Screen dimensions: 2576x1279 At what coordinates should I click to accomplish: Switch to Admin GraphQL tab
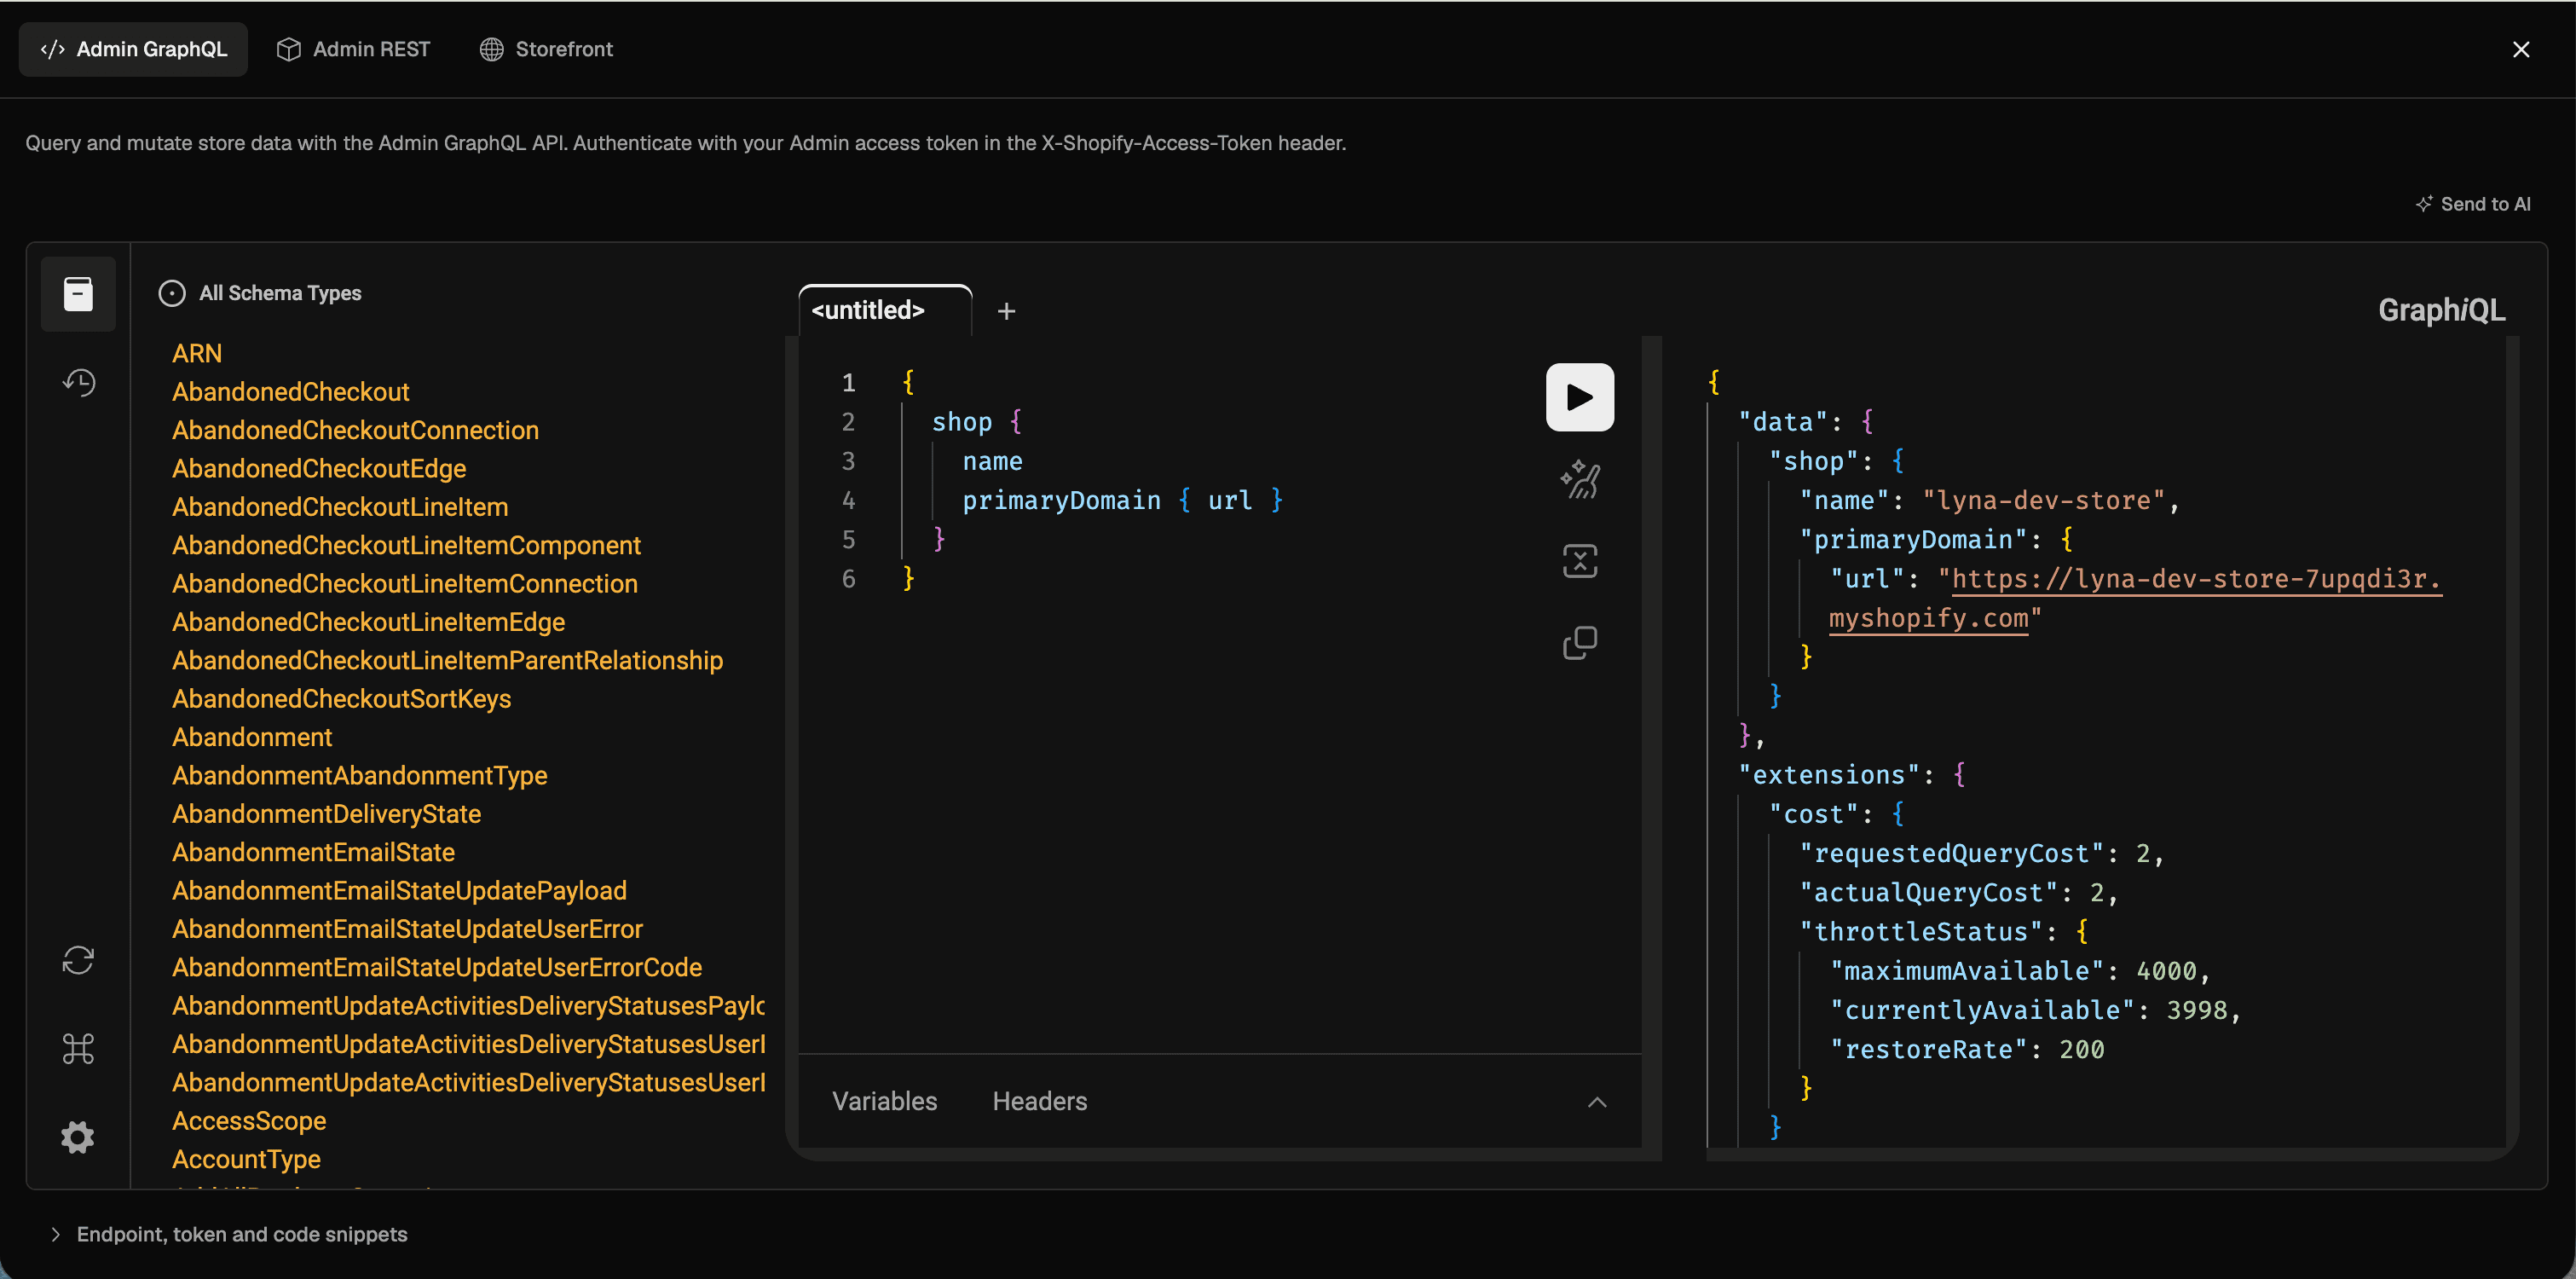(x=133, y=49)
